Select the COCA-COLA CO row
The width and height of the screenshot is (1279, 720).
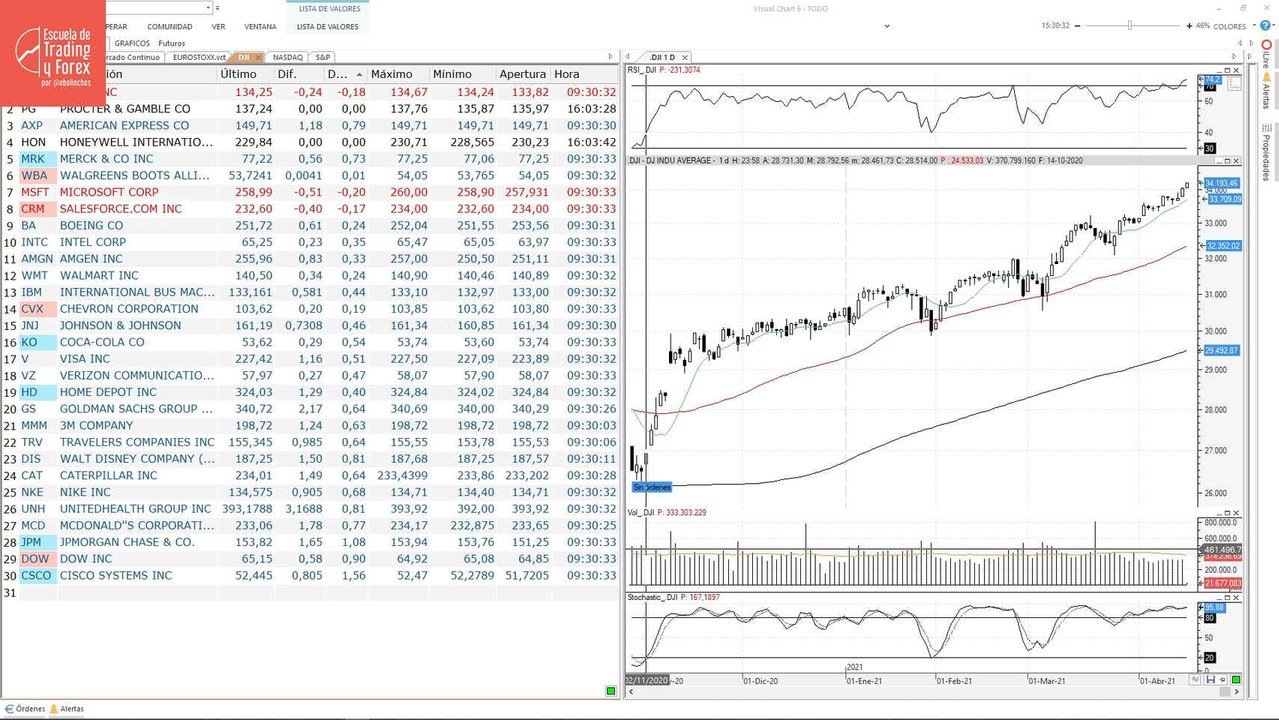(309, 342)
